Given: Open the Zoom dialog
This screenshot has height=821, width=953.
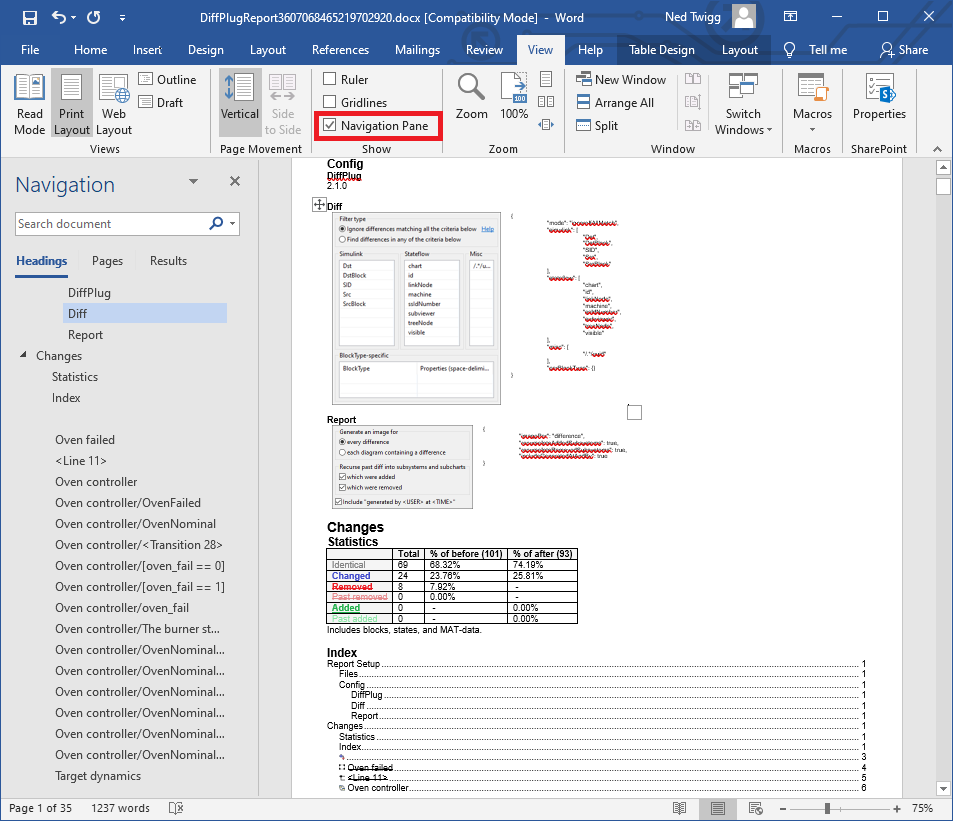Looking at the screenshot, I should click(472, 97).
